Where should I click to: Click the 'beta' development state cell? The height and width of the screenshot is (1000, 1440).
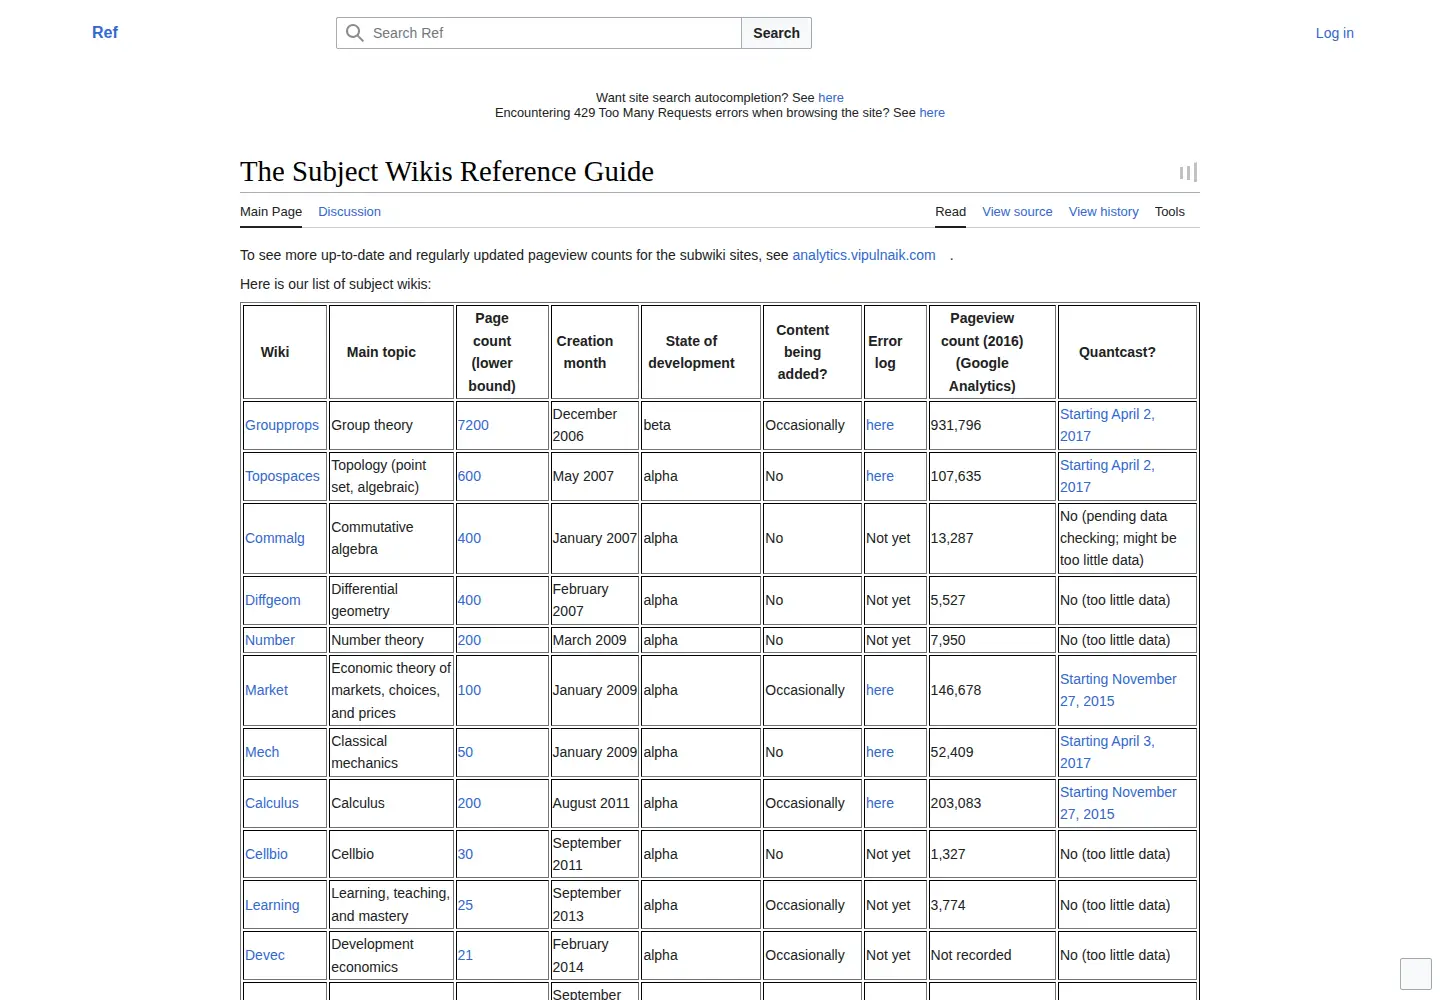tap(701, 425)
